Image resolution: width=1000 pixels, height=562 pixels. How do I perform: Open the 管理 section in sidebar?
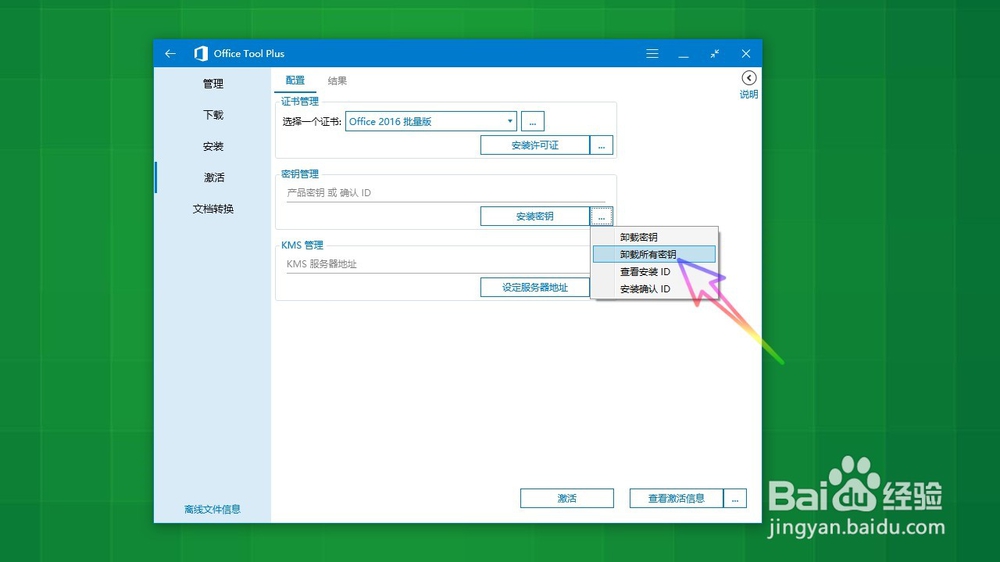213,84
